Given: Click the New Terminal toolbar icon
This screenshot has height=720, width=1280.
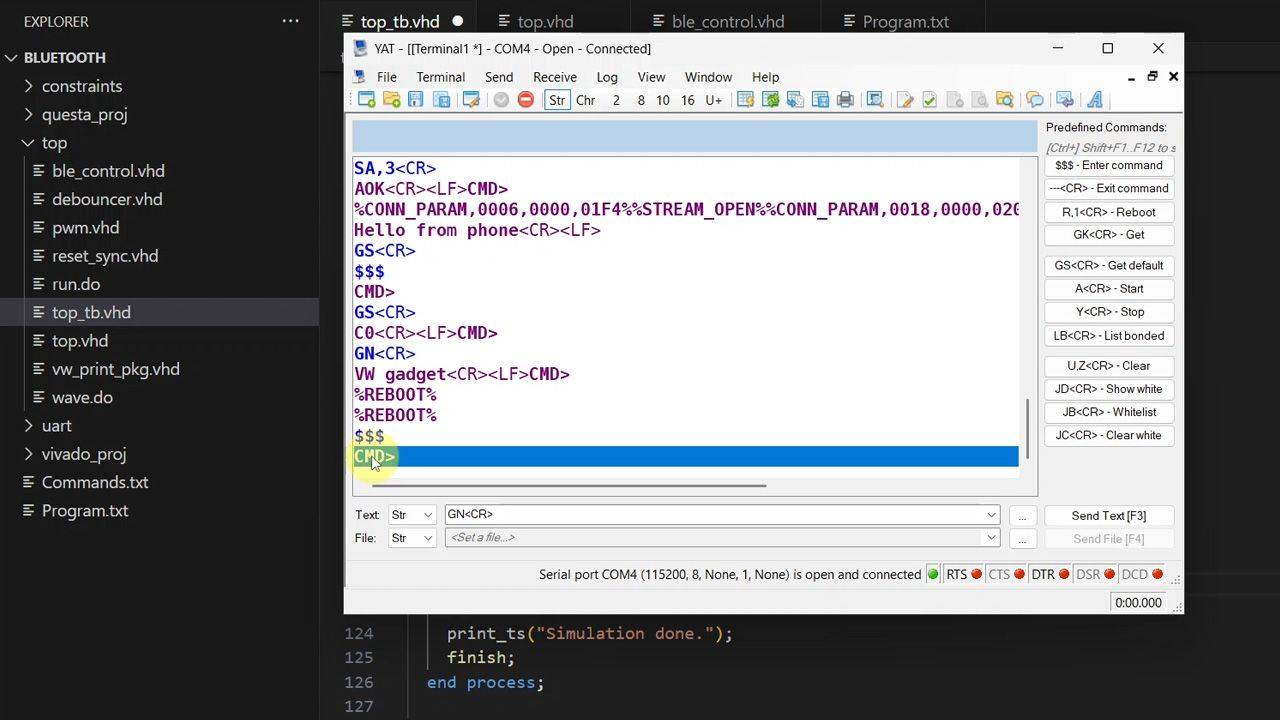Looking at the screenshot, I should coord(367,100).
